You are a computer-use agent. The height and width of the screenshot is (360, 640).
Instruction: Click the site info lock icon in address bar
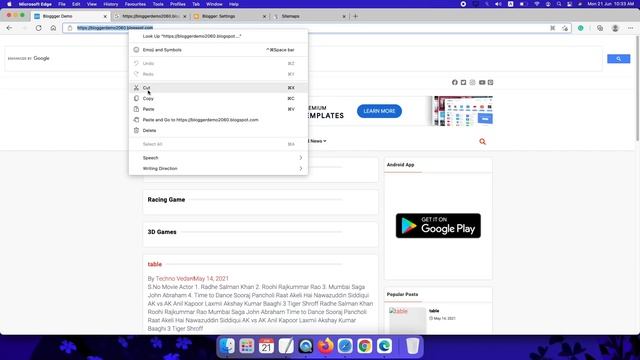(70, 28)
